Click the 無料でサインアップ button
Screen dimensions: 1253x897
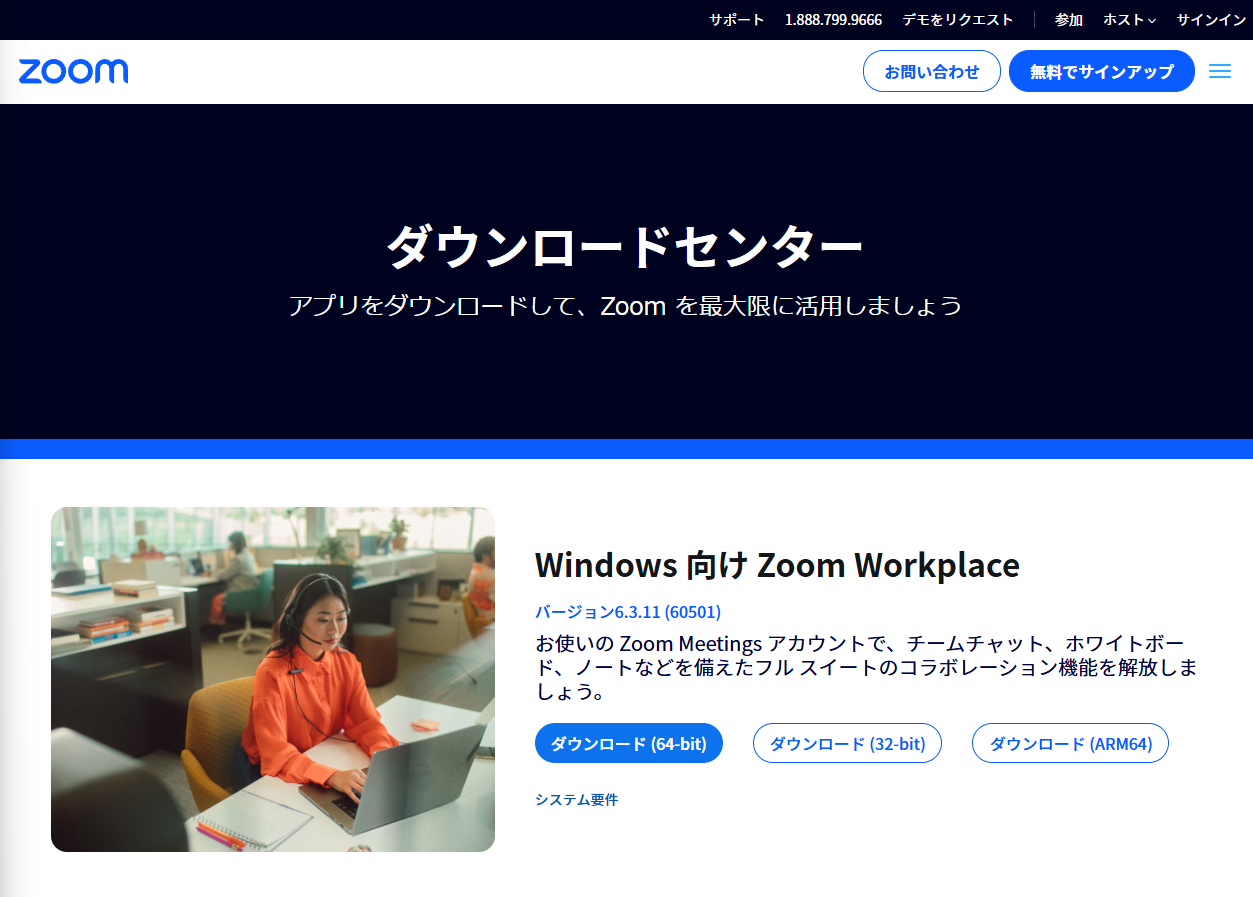click(1101, 72)
